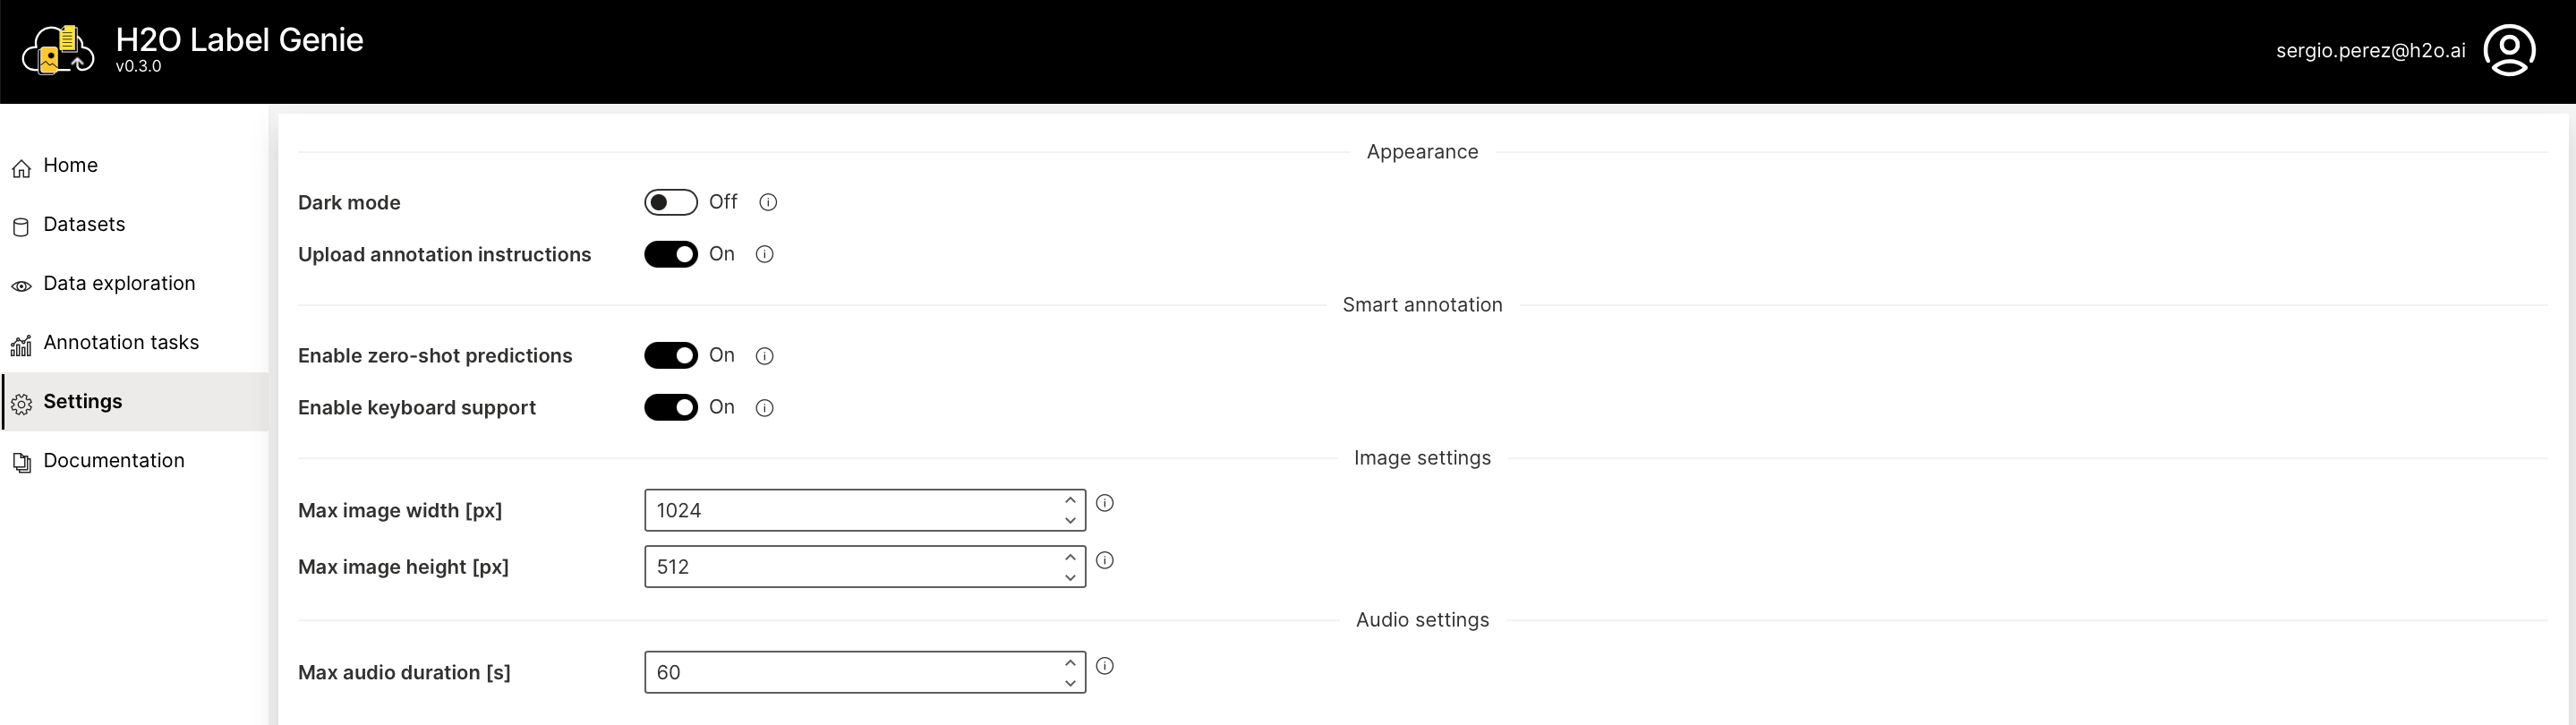
Task: Click info icon for Upload annotation instructions
Action: (764, 254)
